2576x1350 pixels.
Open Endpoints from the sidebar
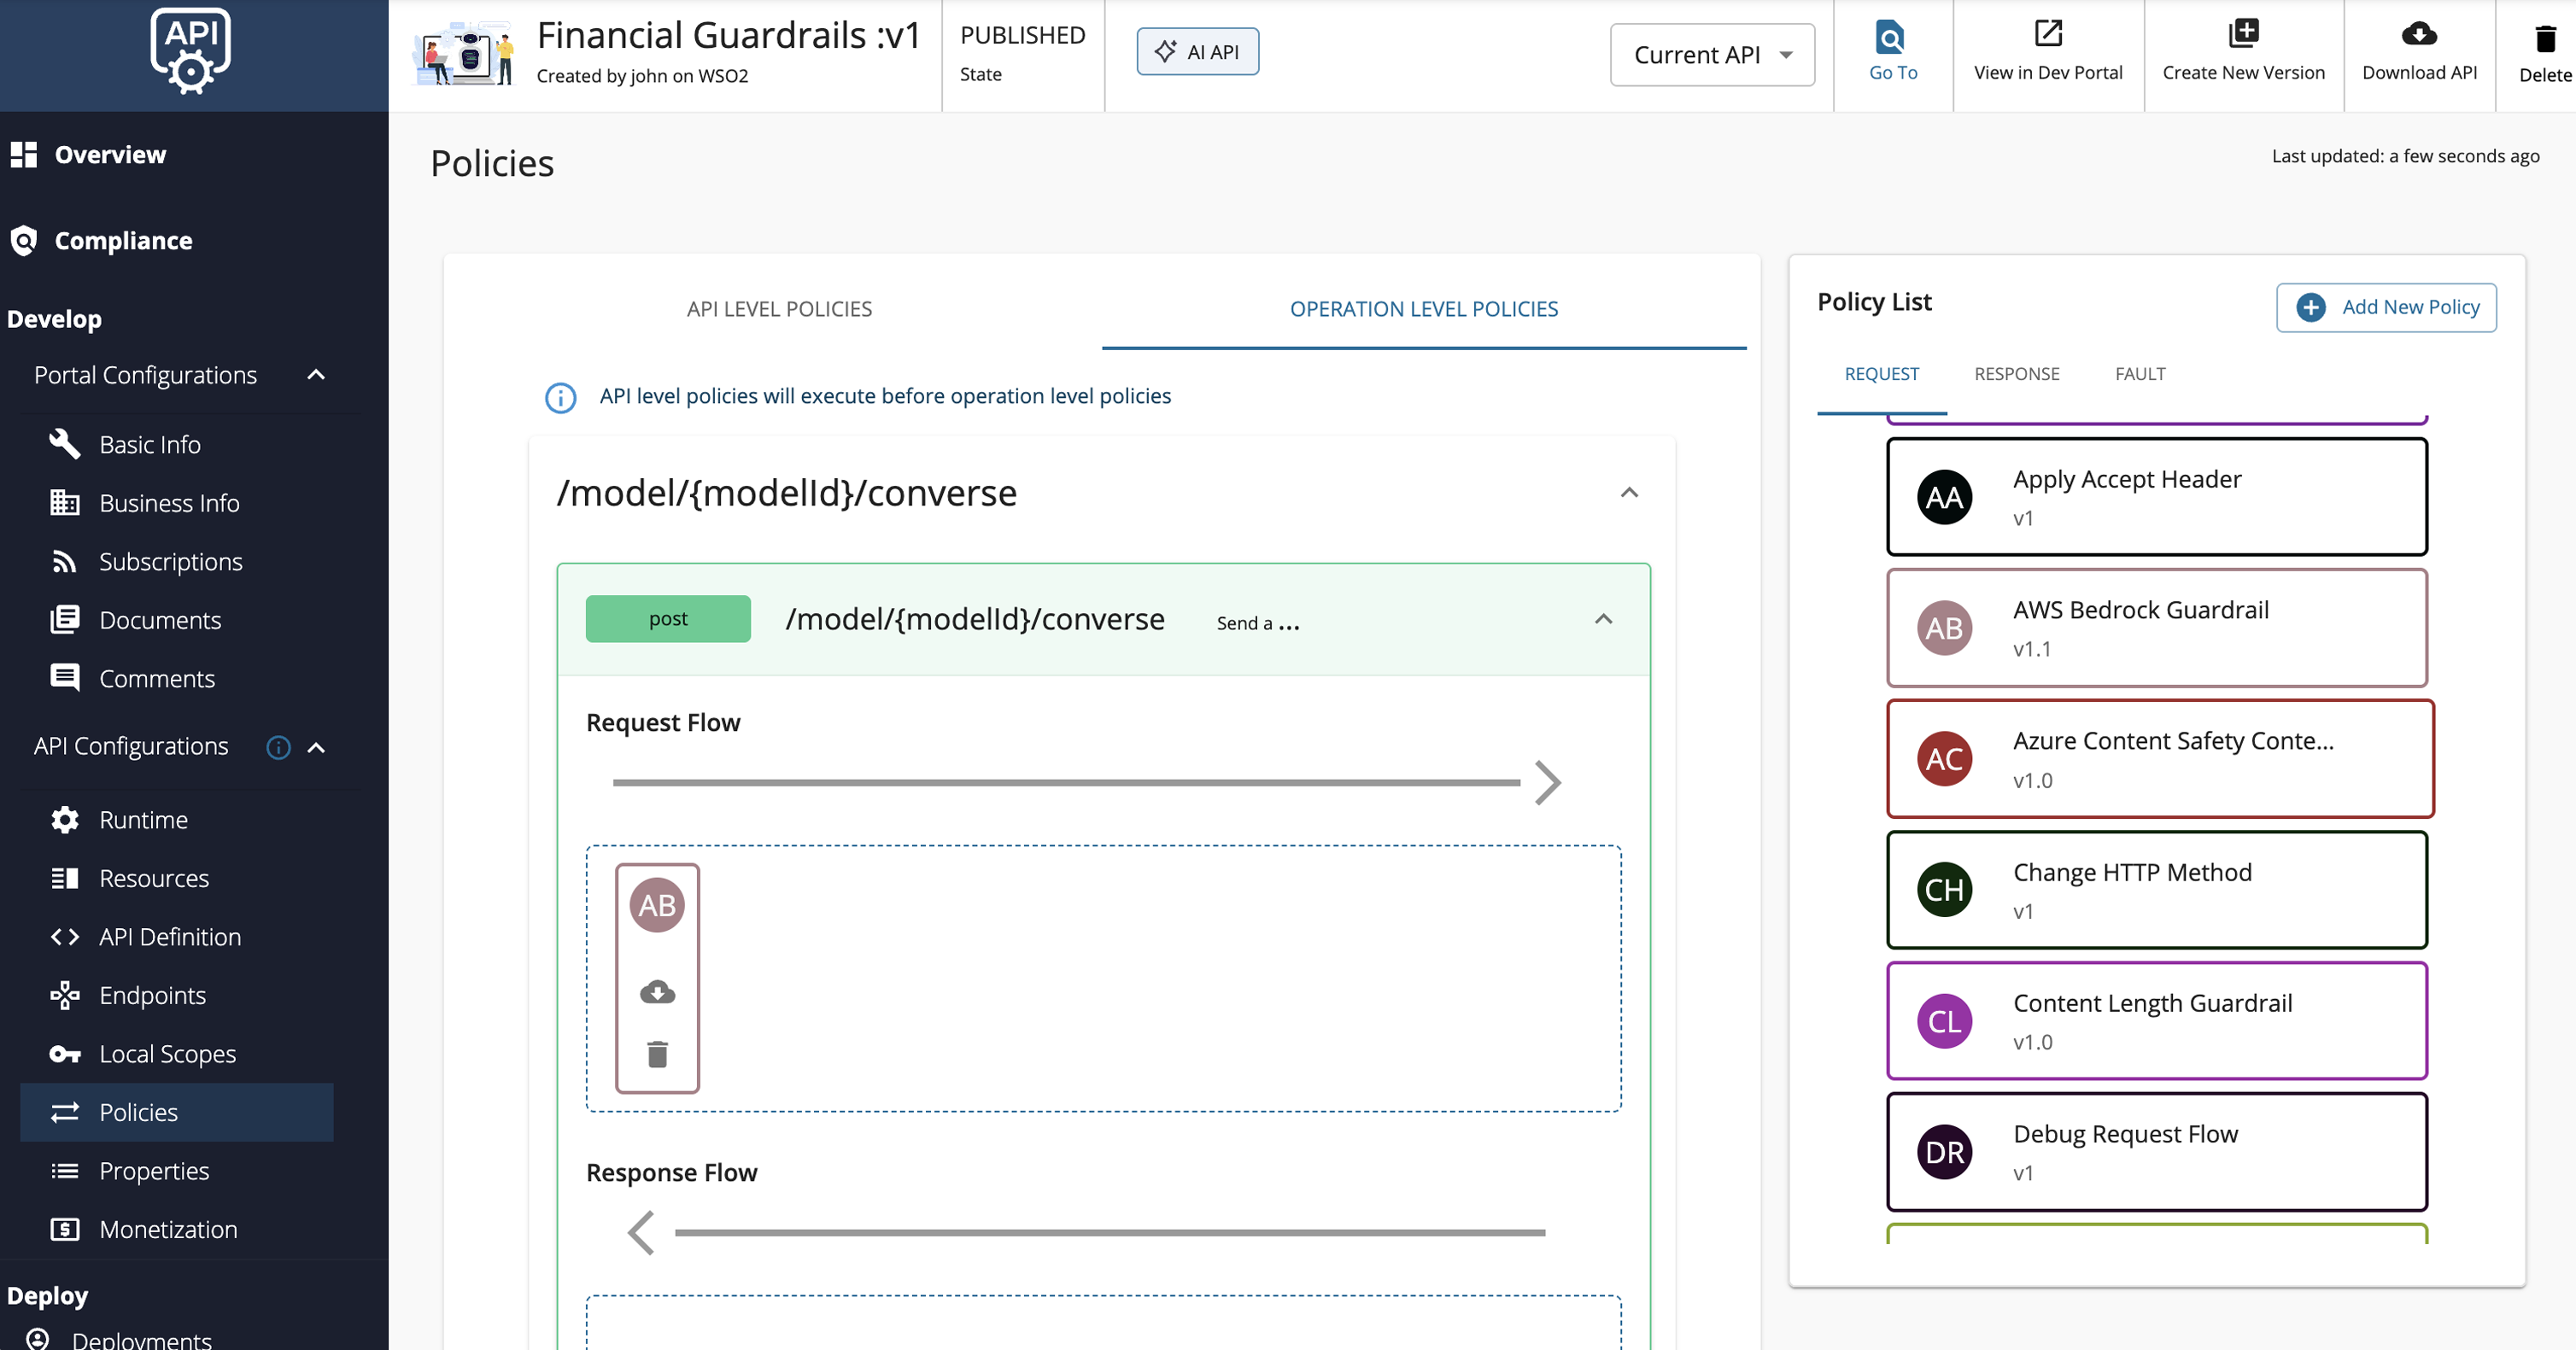(x=152, y=995)
